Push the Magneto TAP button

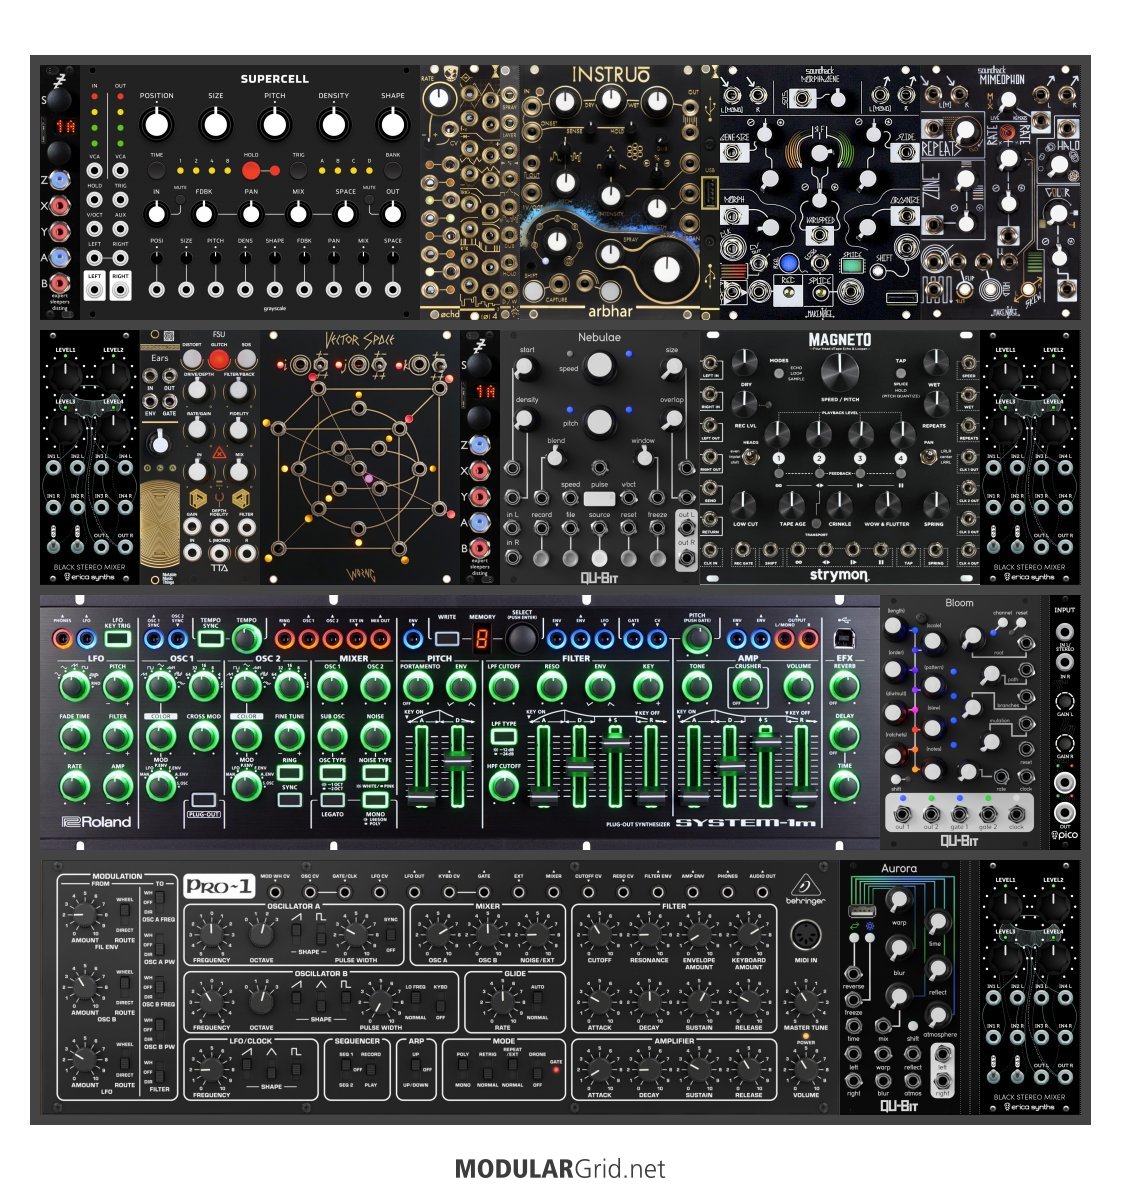[900, 373]
